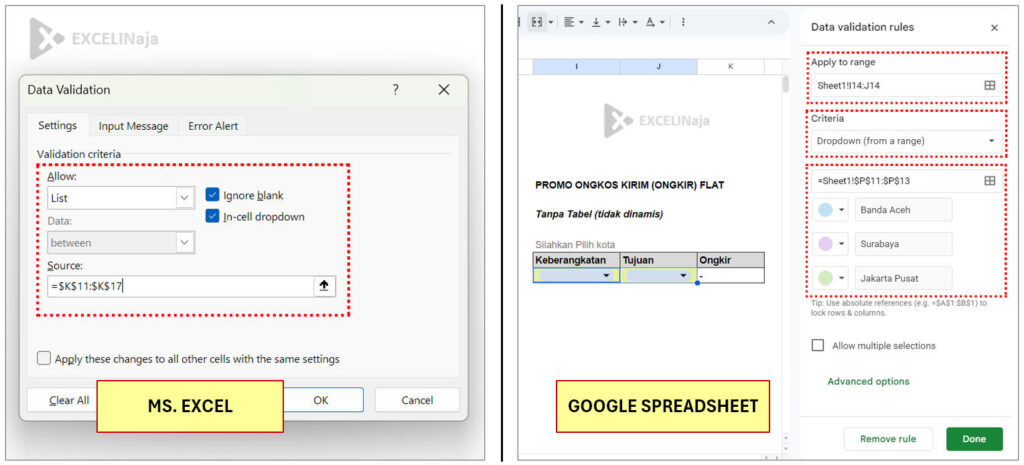Click the grid icon beside Sheet1!I14:J14
Viewport: 1024px width, 465px height.
(989, 86)
